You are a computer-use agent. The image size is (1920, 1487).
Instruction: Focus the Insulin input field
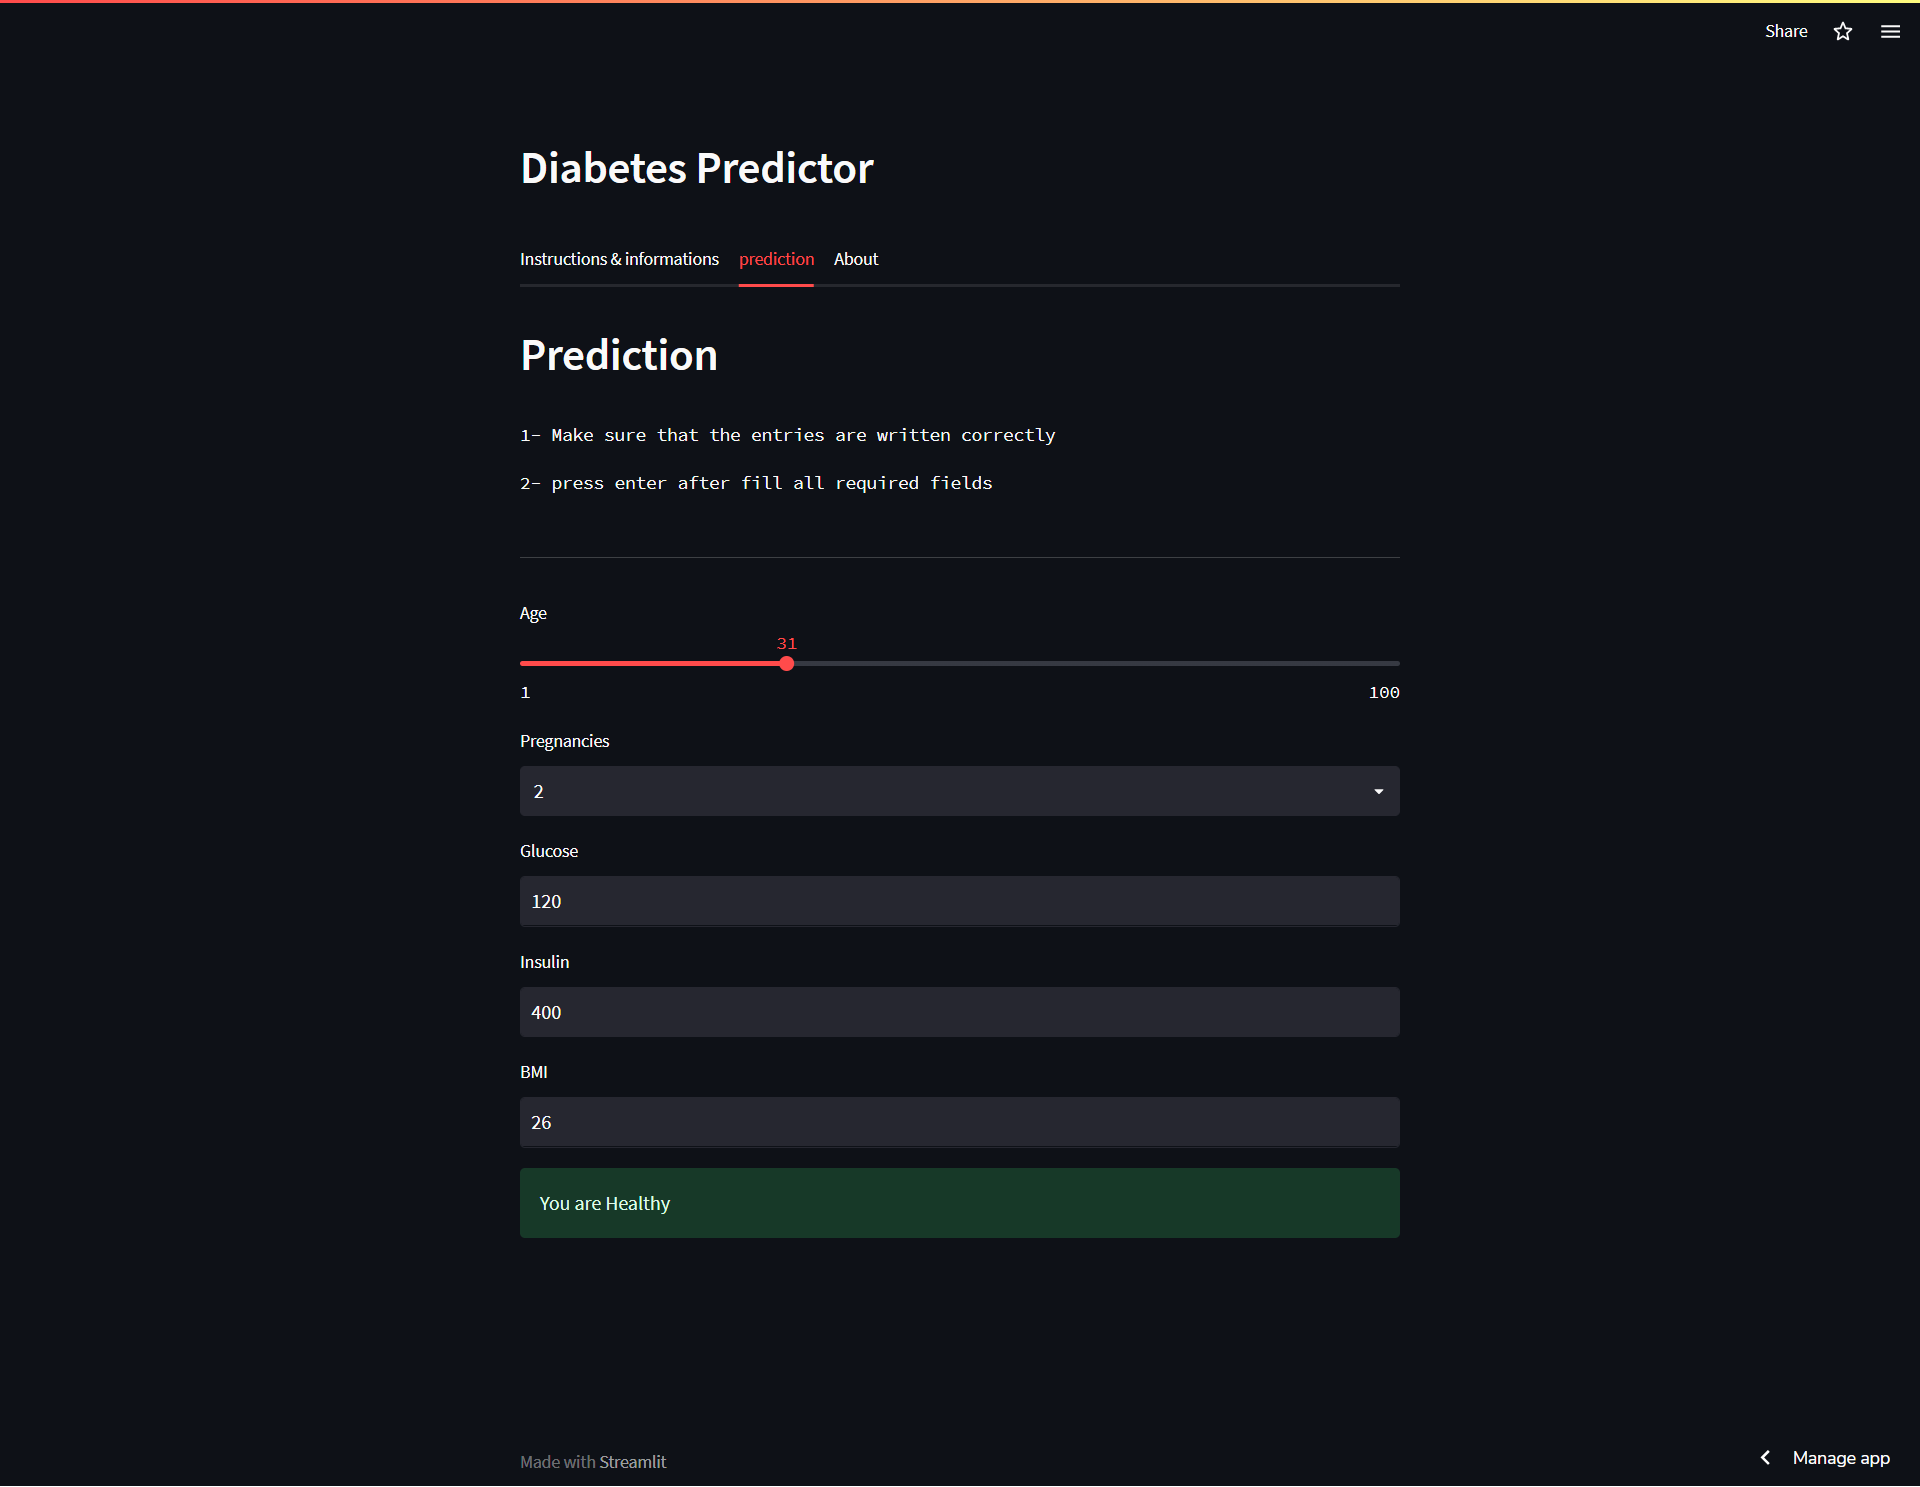(x=960, y=1013)
